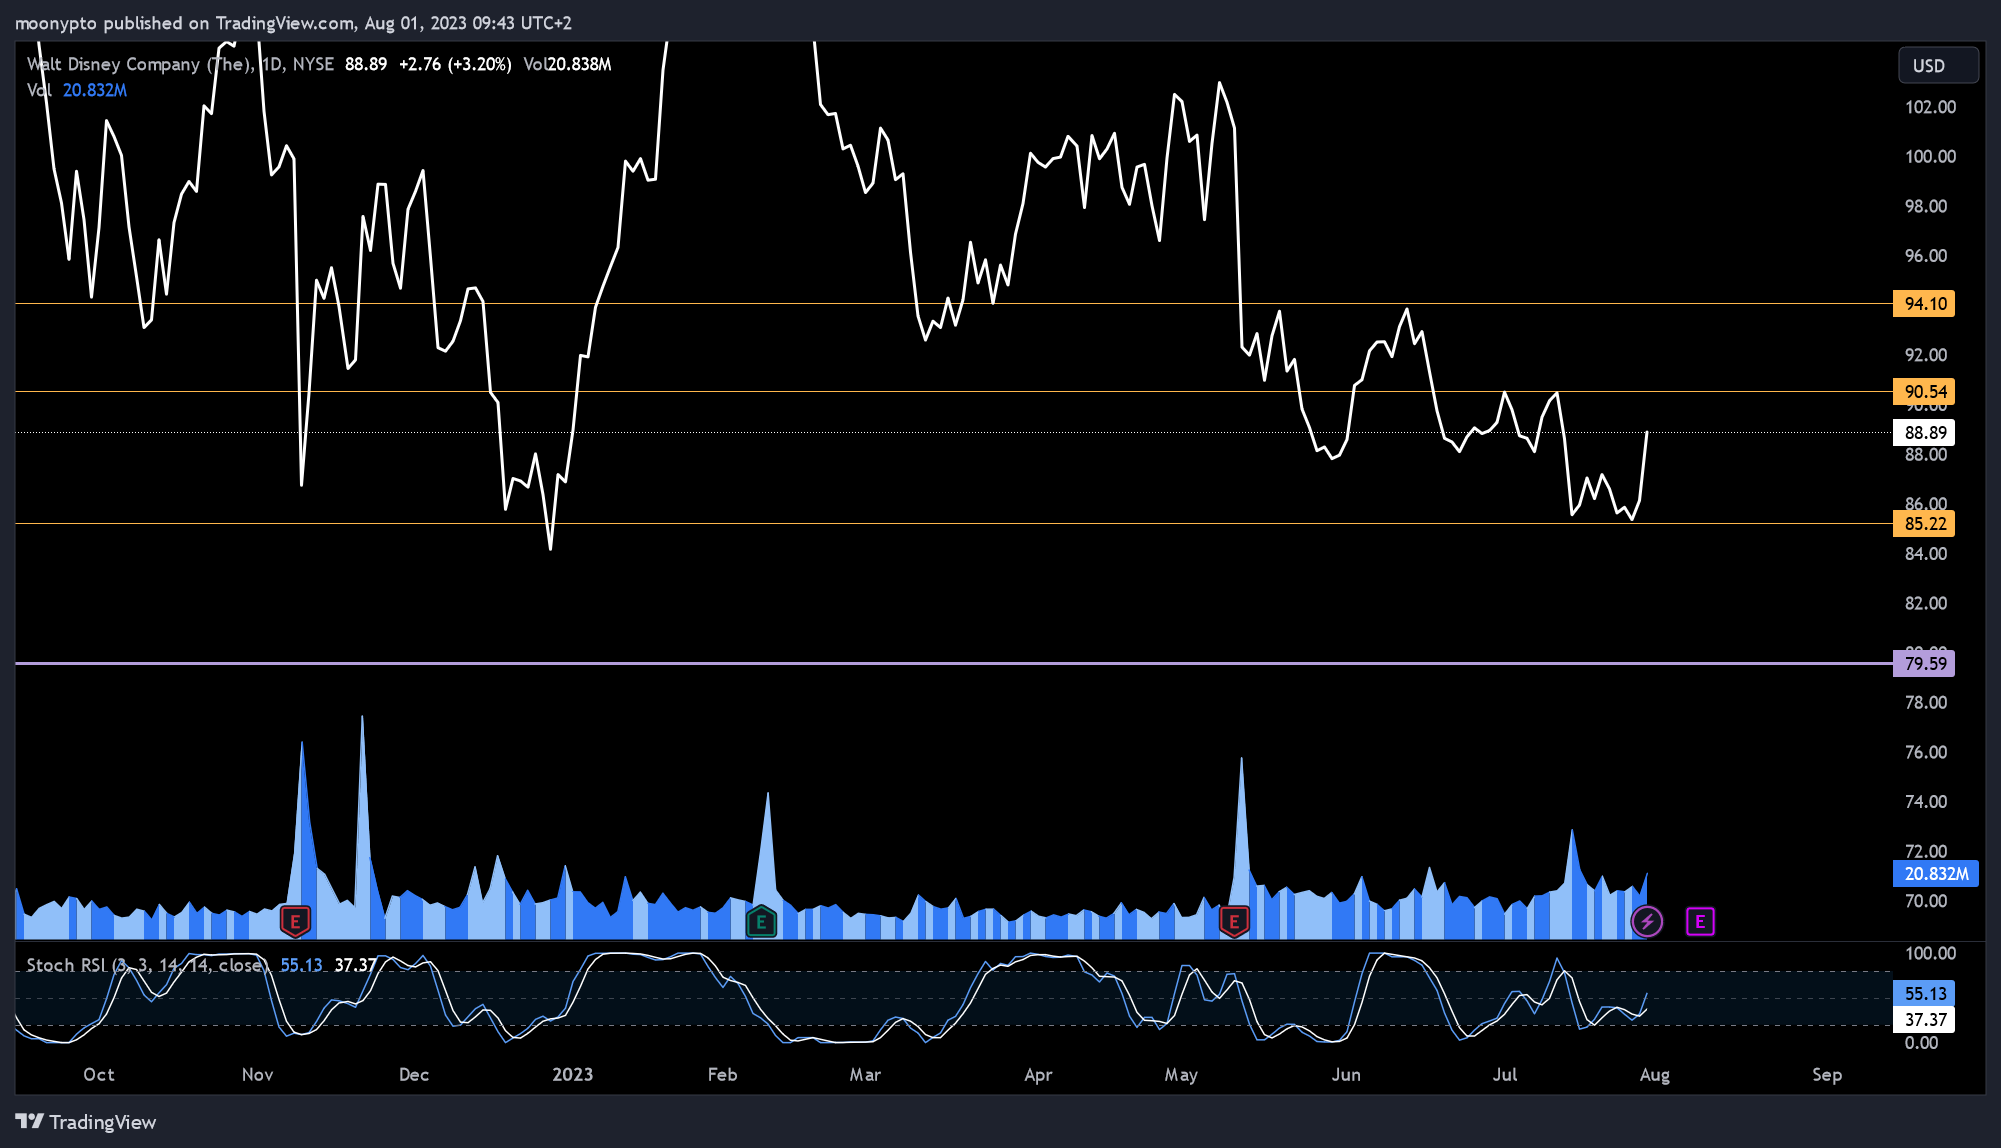Click the 102.00 price axis tick
This screenshot has height=1148, width=2001.
point(1930,108)
